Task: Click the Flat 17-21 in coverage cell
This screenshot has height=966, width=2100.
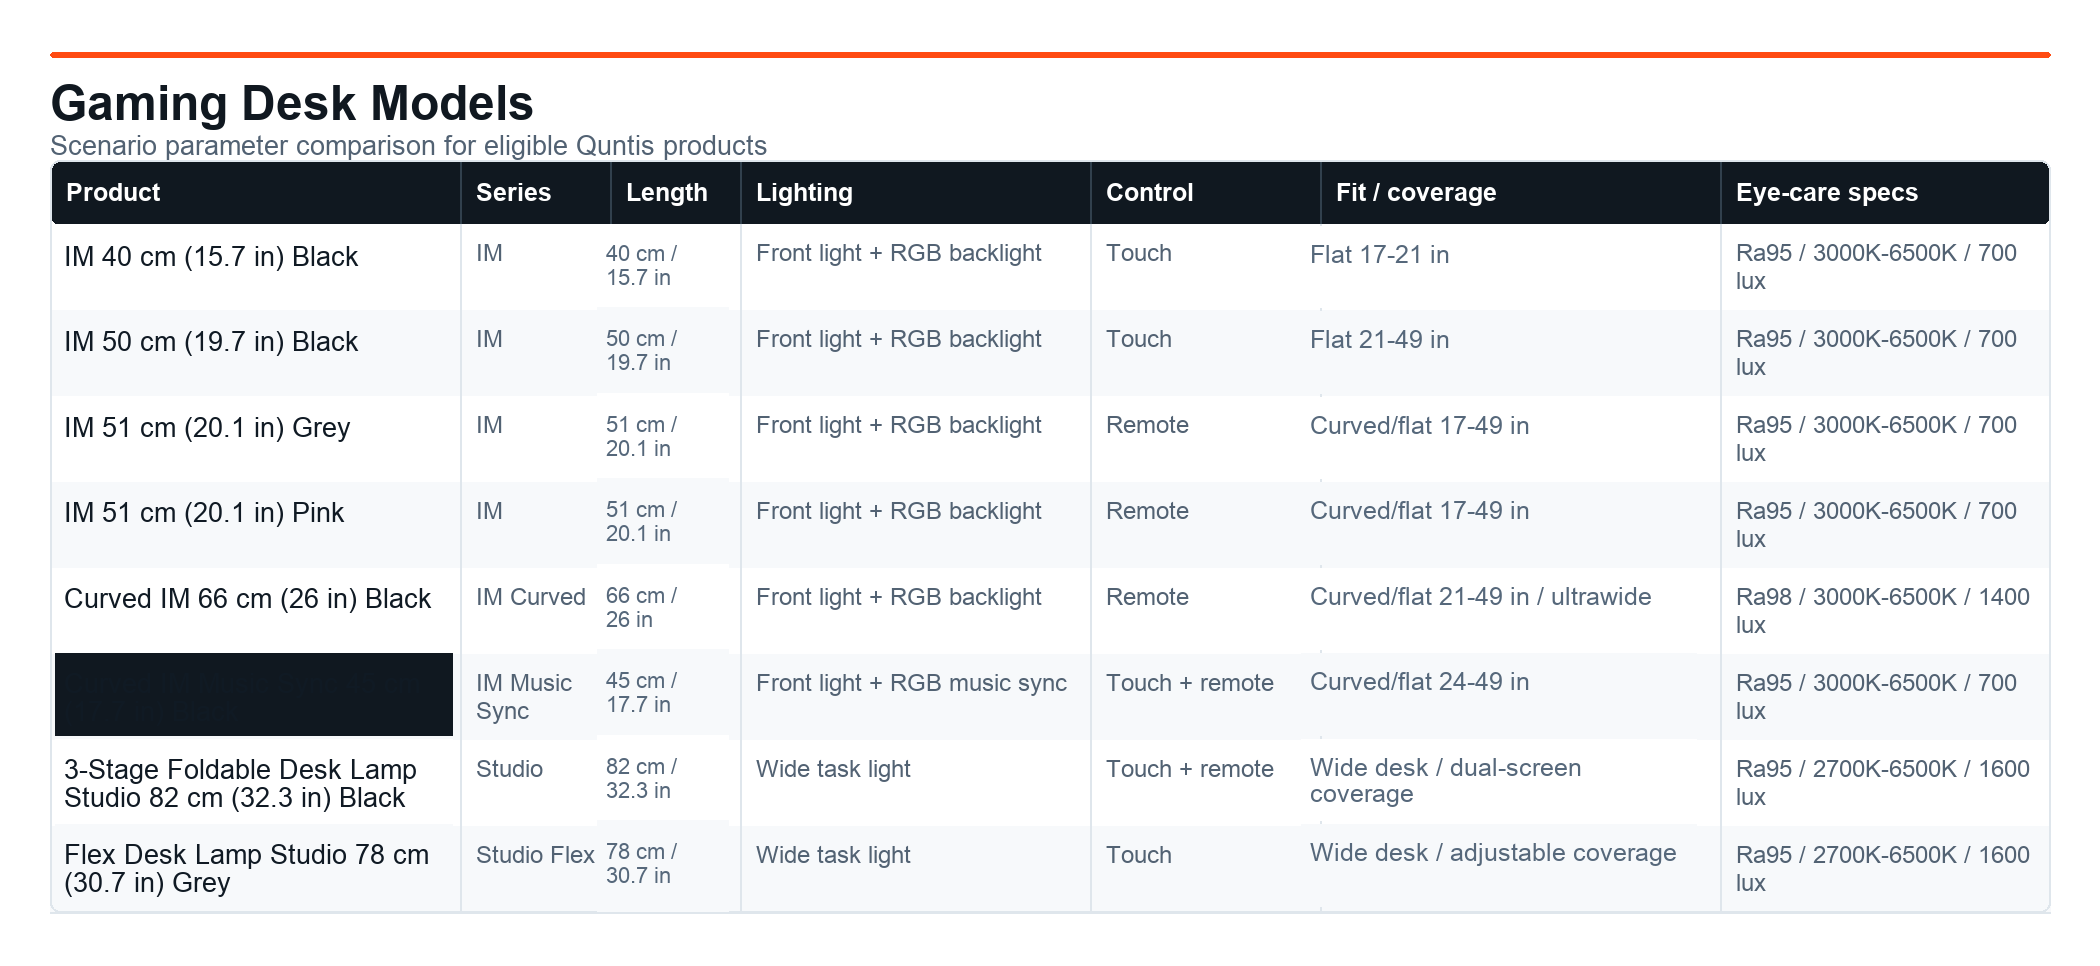Action: [1379, 255]
